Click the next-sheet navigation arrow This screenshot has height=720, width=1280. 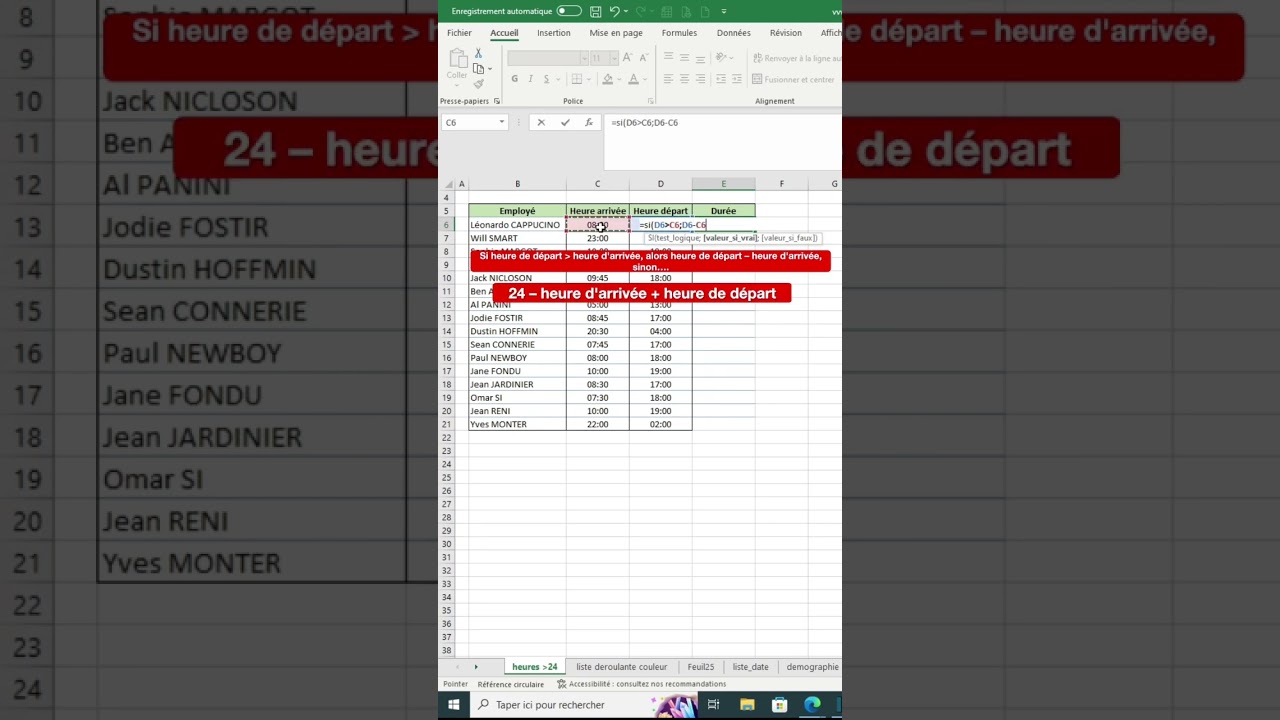point(476,667)
